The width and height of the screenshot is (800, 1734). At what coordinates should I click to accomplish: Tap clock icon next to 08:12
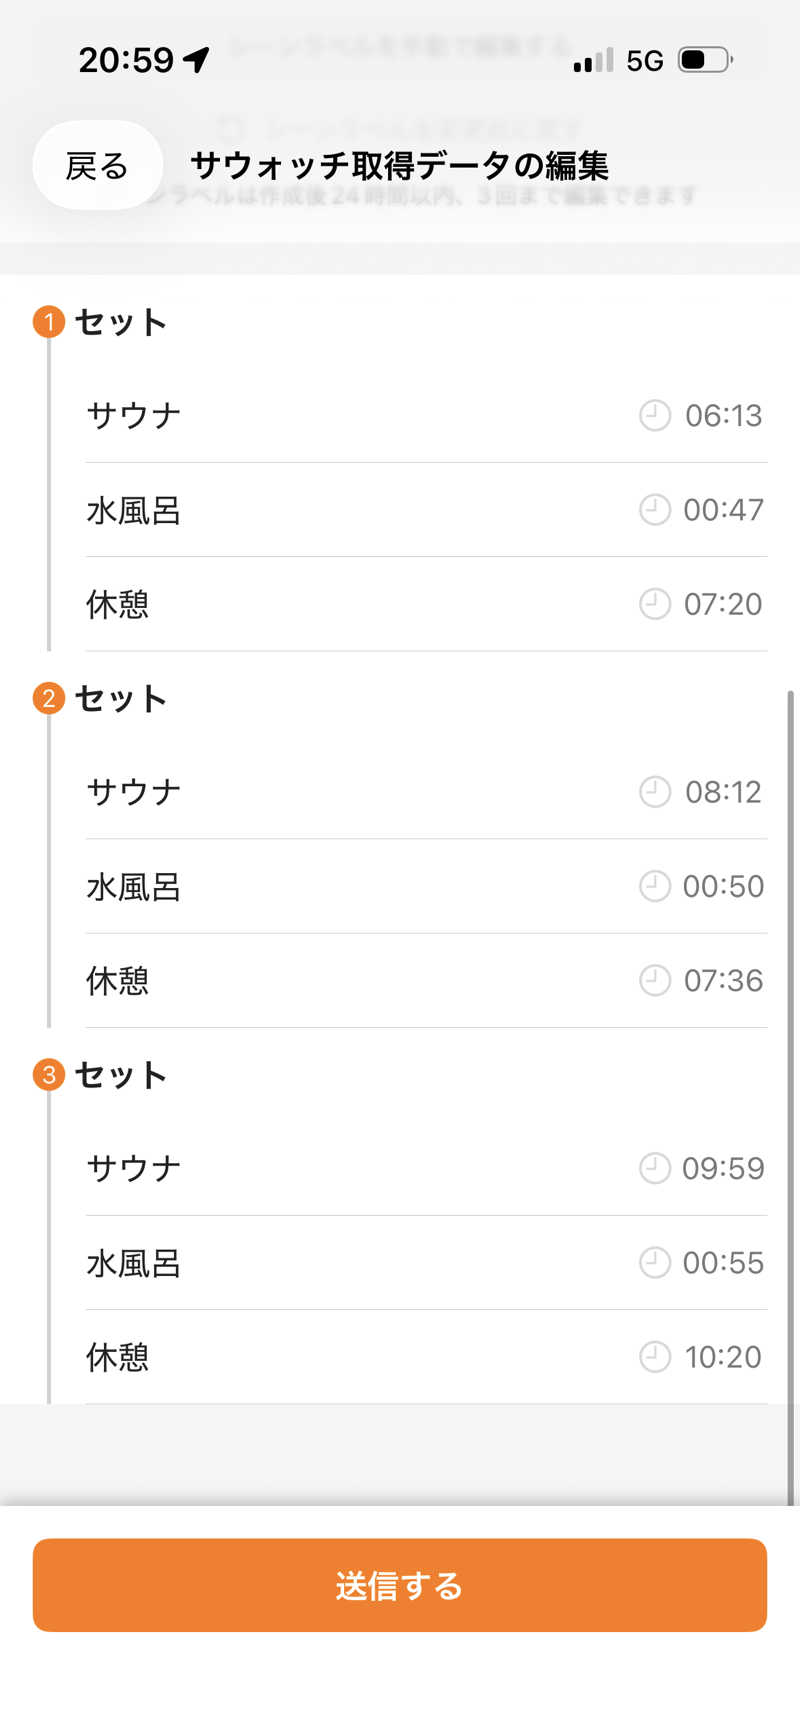(655, 792)
